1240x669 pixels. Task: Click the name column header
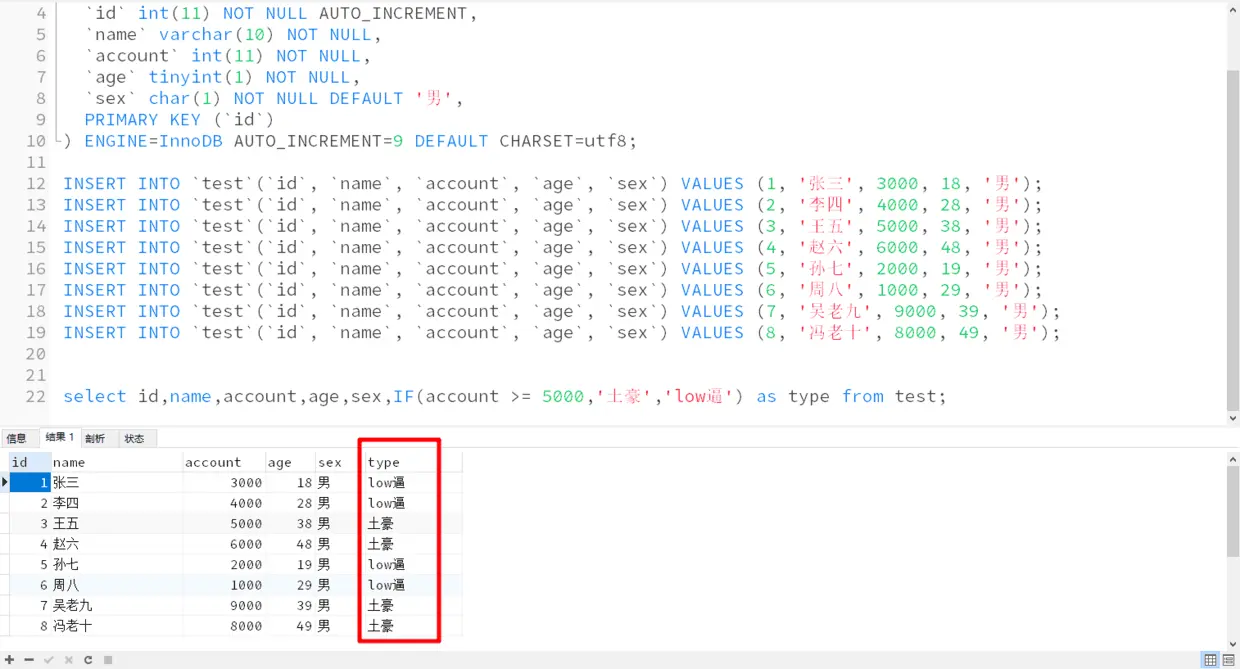coord(116,462)
